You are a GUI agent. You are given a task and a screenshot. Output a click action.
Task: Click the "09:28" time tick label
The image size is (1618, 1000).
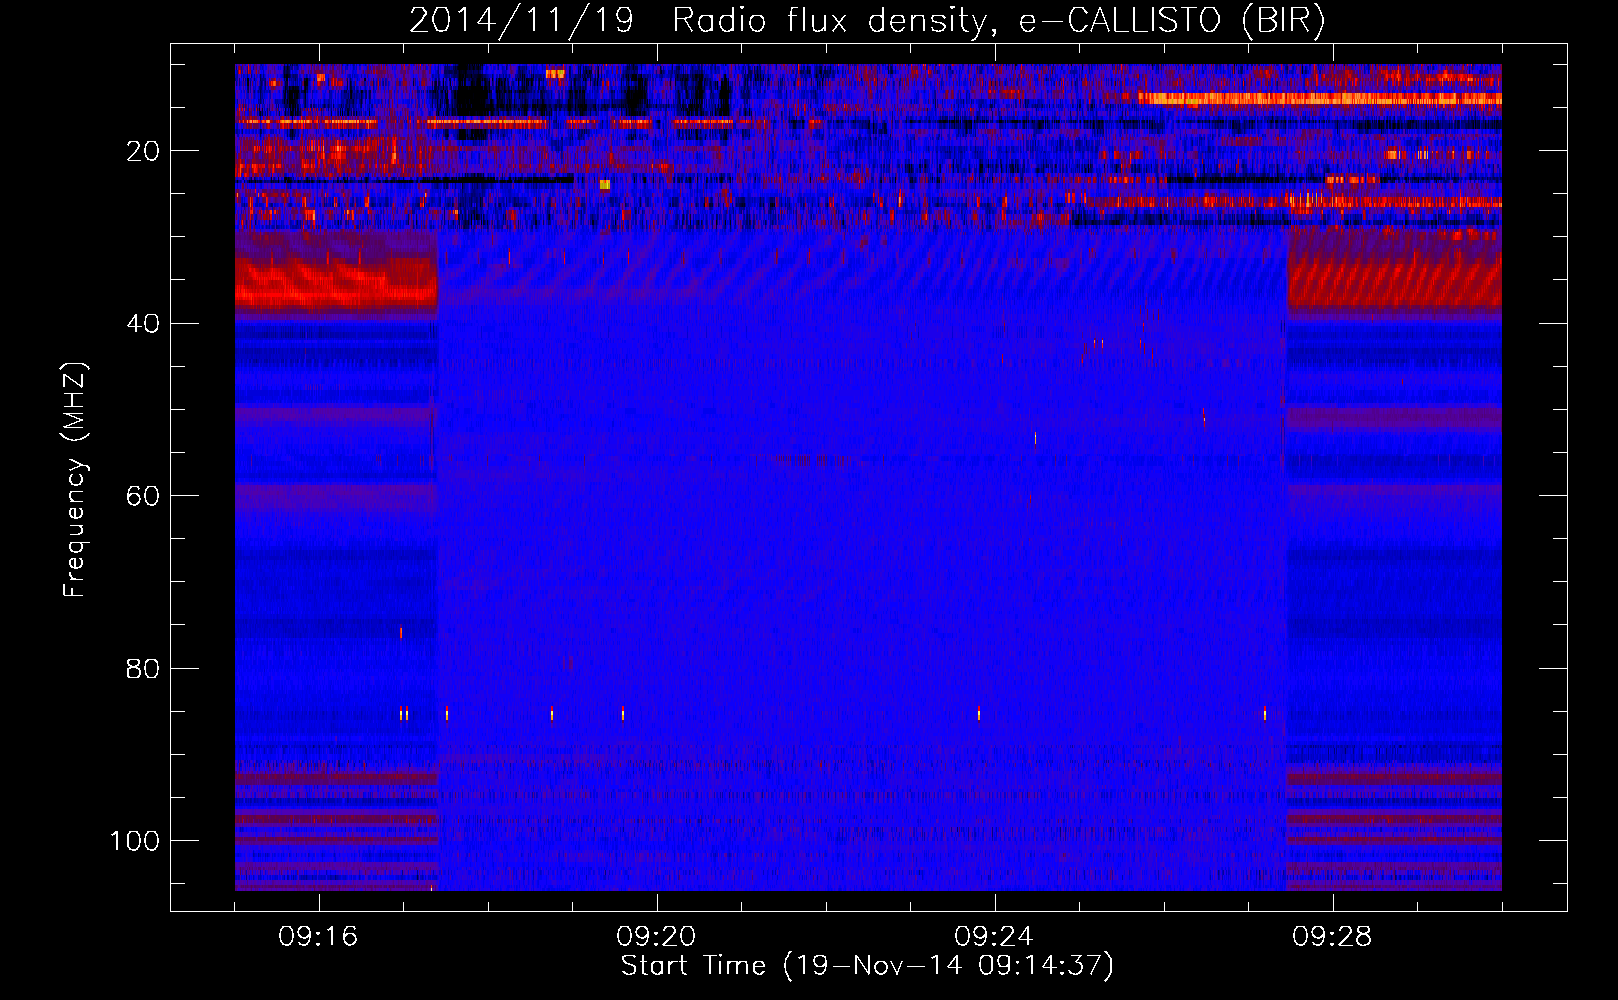coord(1332,937)
